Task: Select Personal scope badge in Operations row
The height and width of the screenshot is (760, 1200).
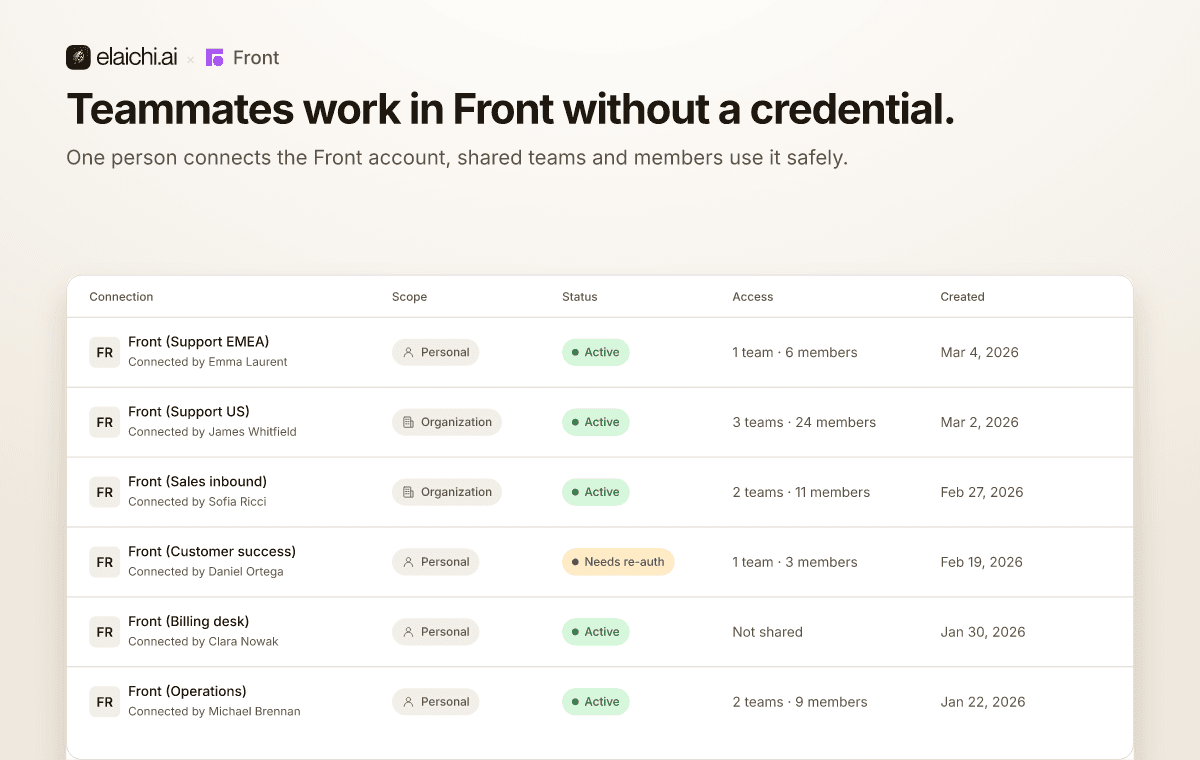Action: pos(435,702)
